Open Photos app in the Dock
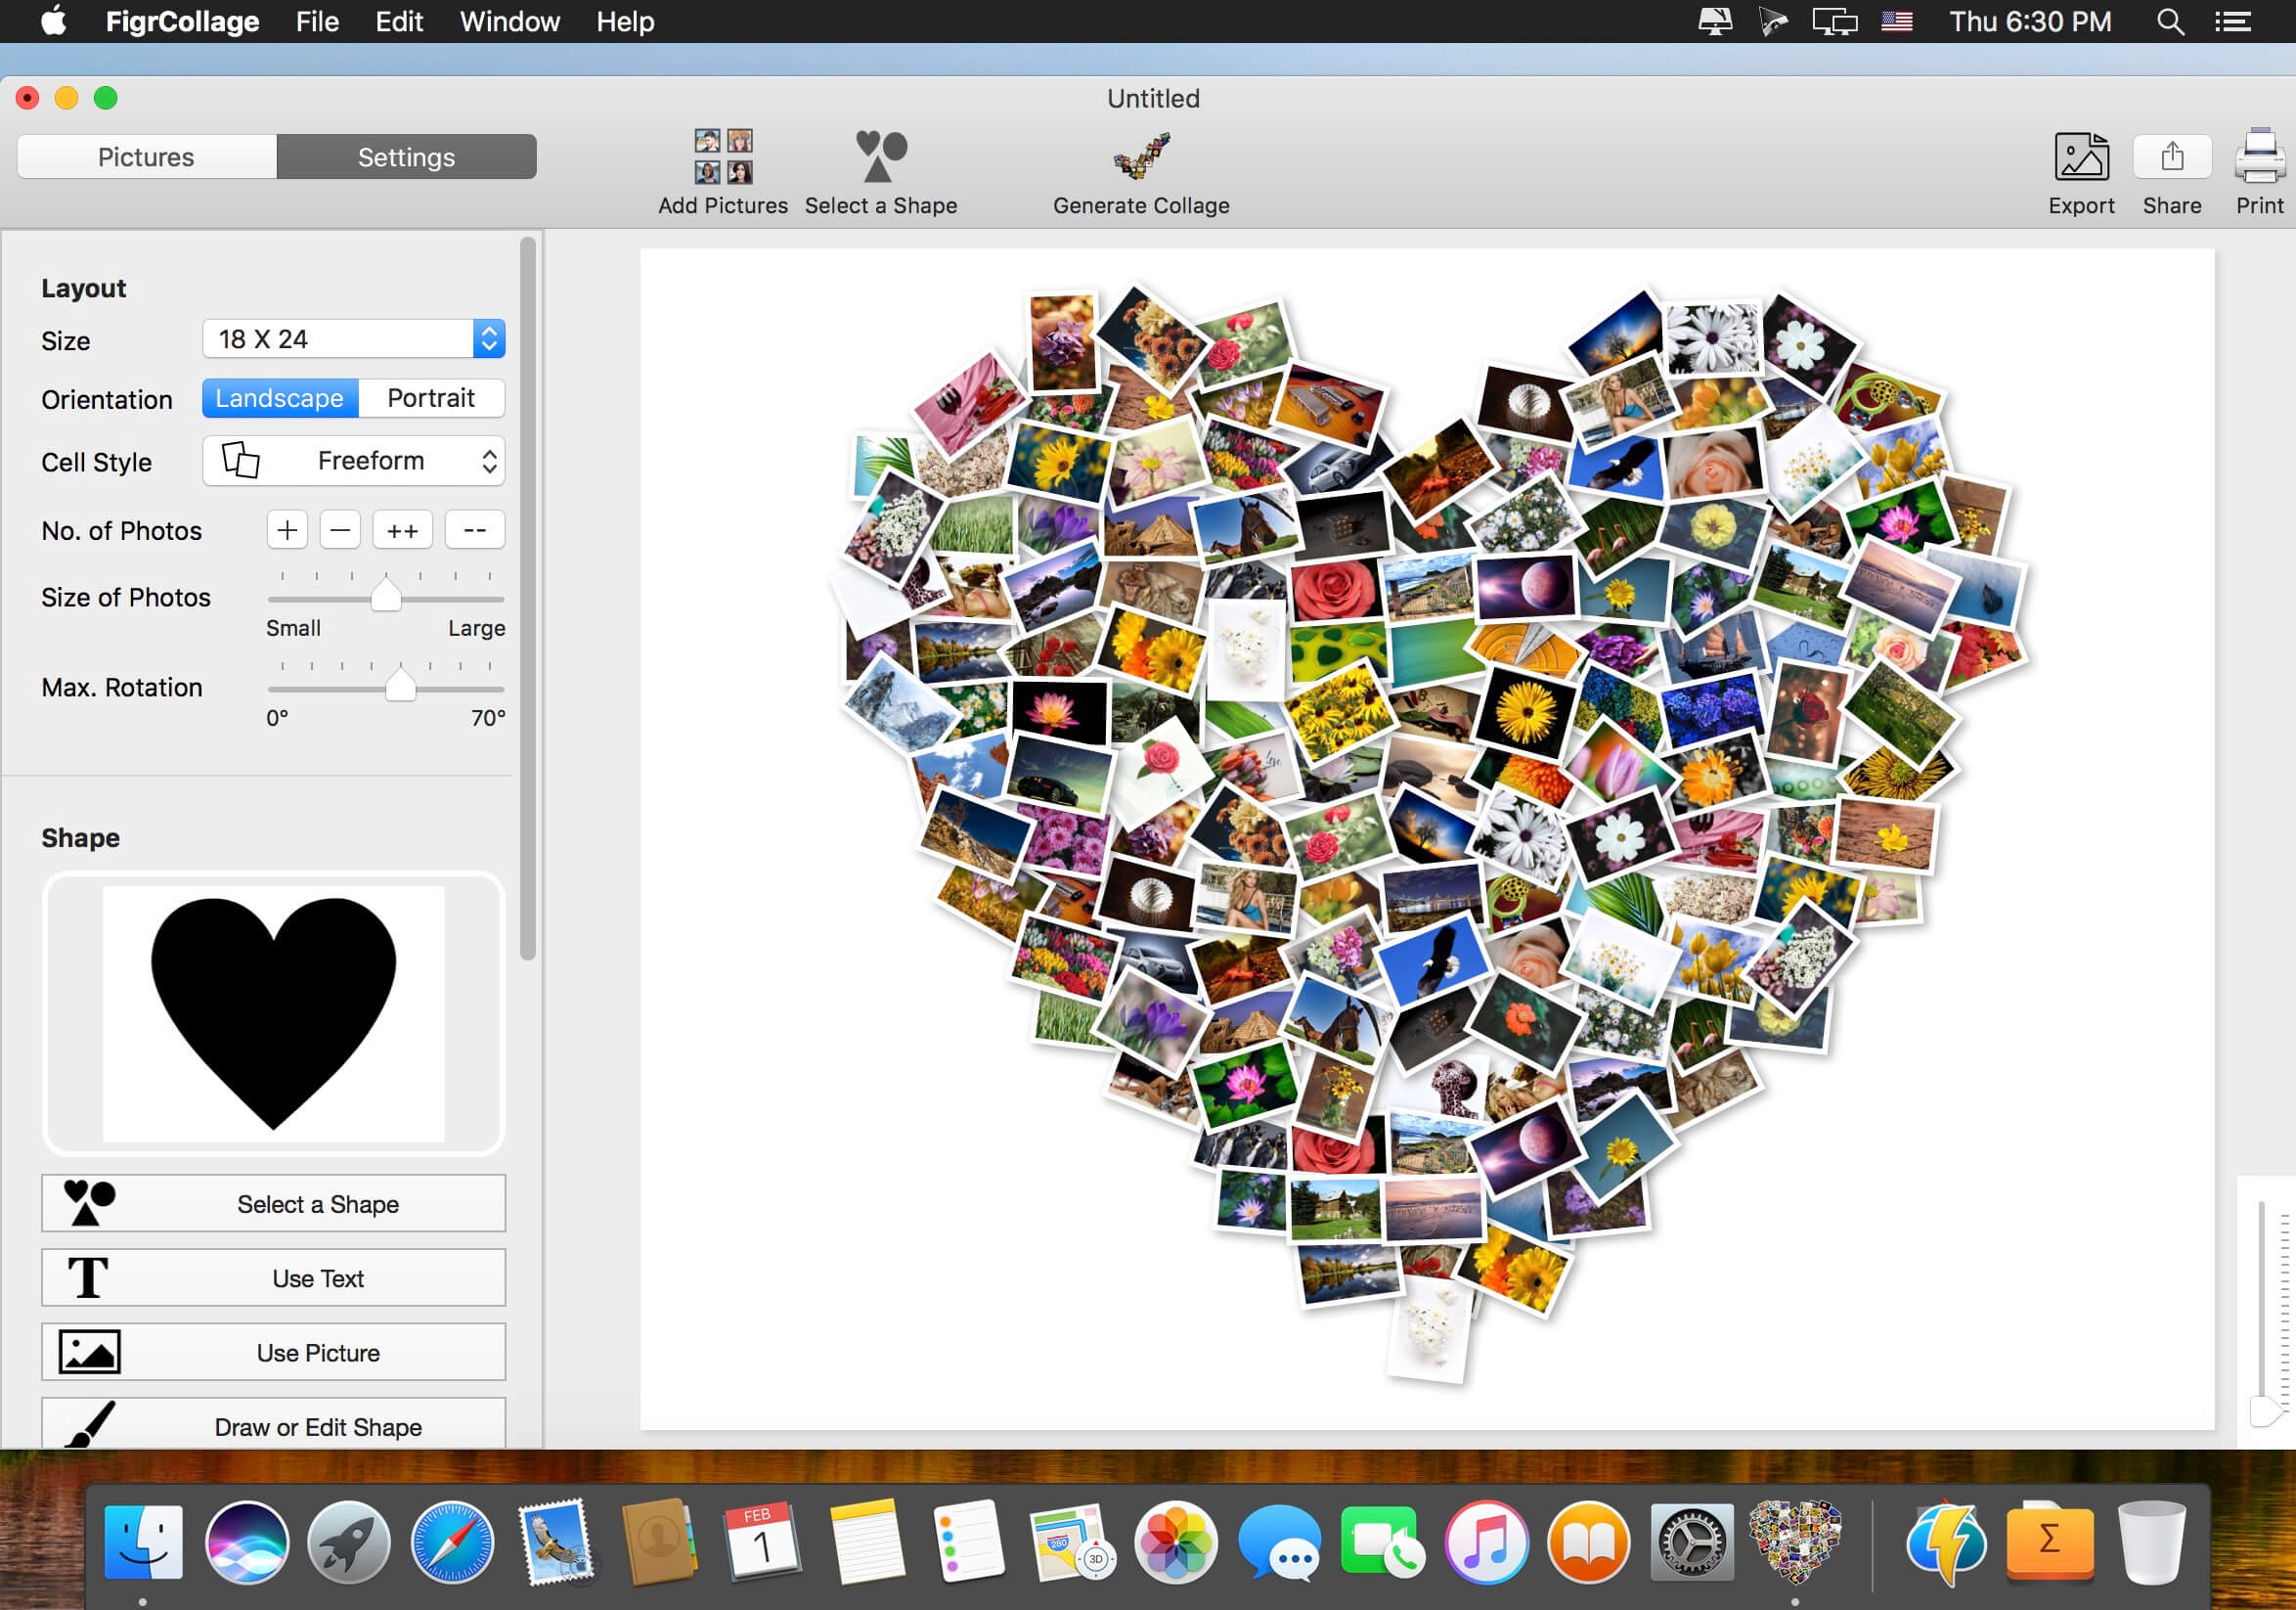The height and width of the screenshot is (1610, 2296). point(1175,1542)
